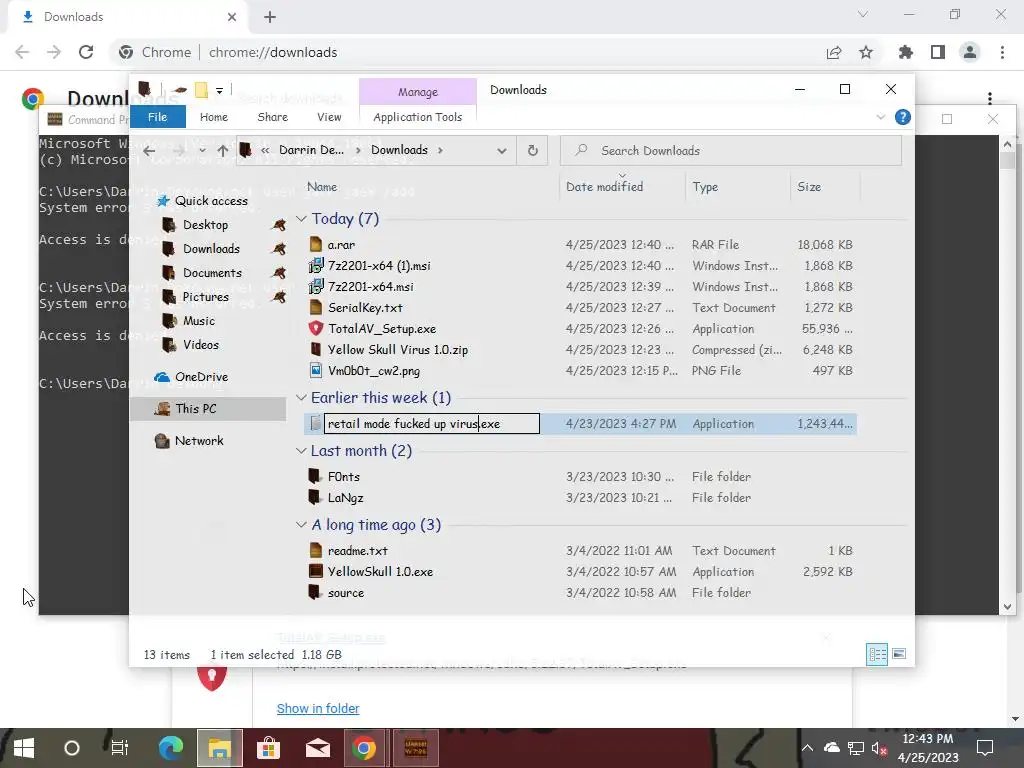Click the file rename text box
The width and height of the screenshot is (1024, 768).
tap(432, 424)
